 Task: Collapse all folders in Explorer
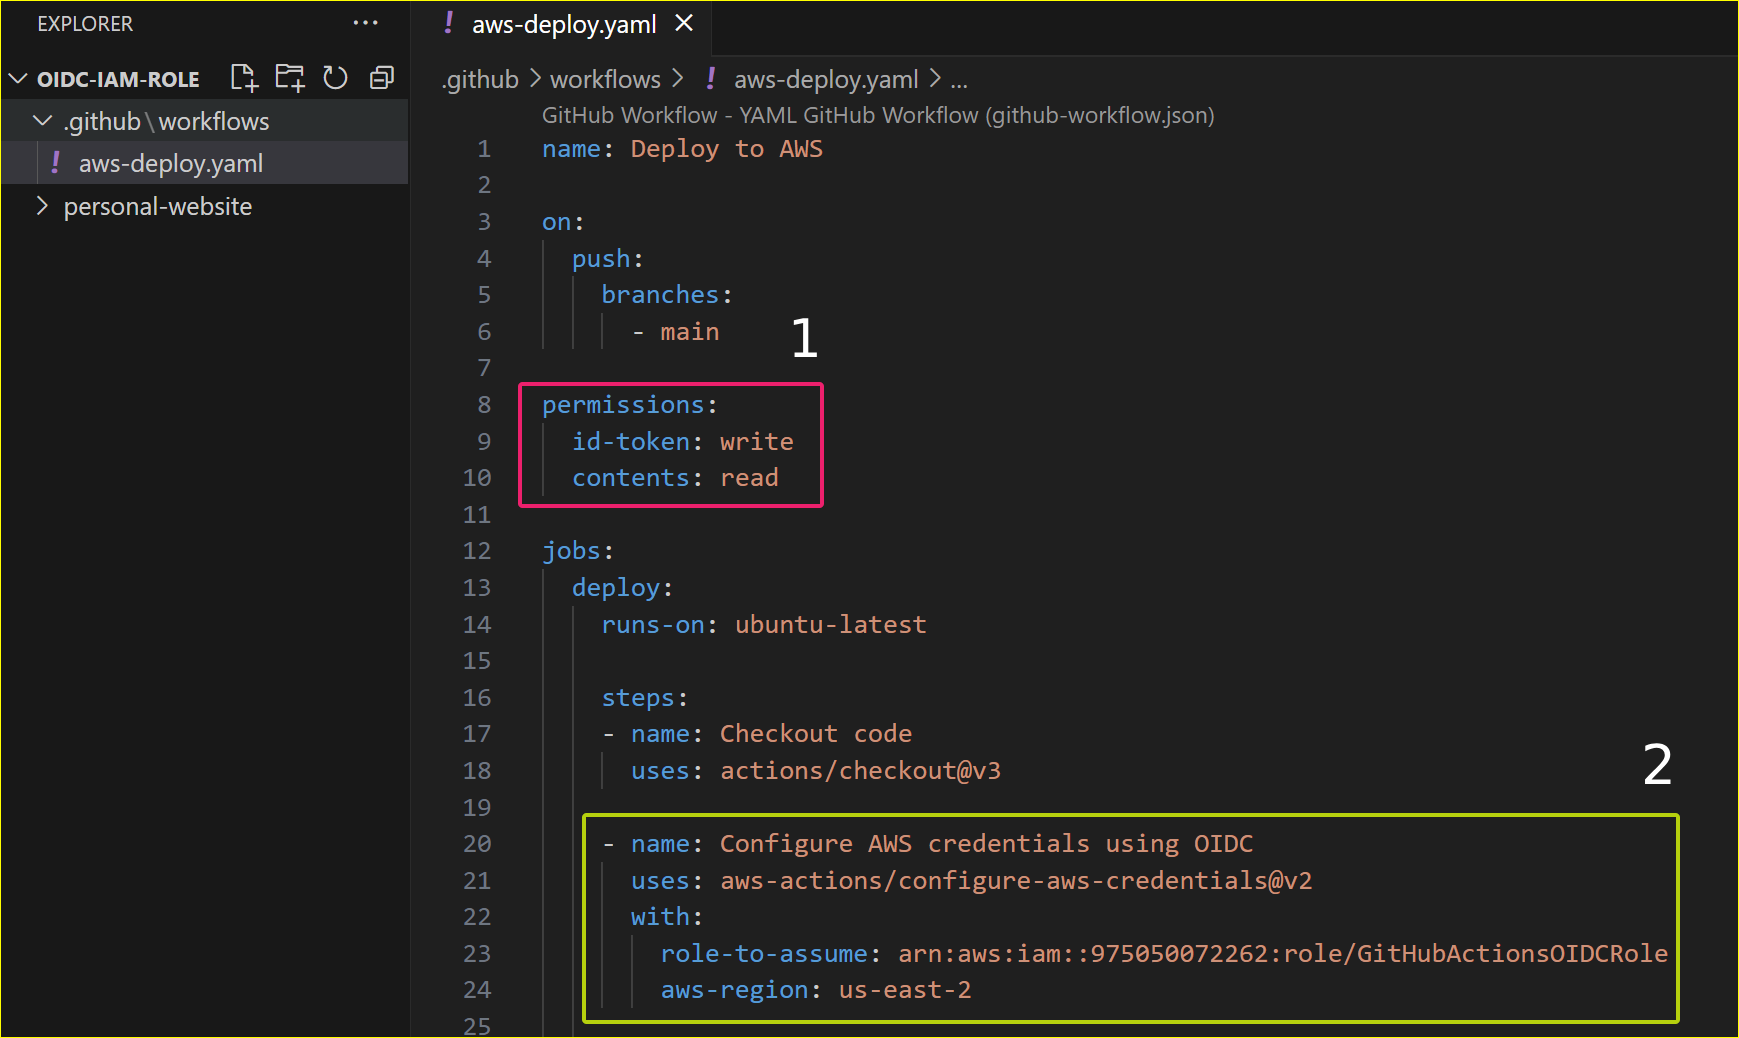click(382, 78)
